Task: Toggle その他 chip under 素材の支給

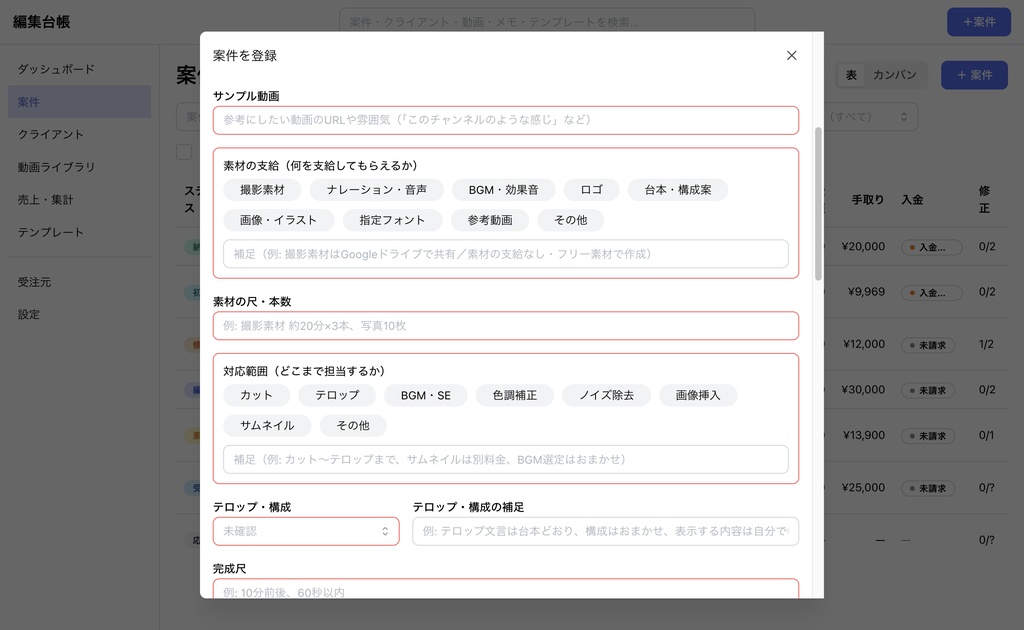Action: 571,220
